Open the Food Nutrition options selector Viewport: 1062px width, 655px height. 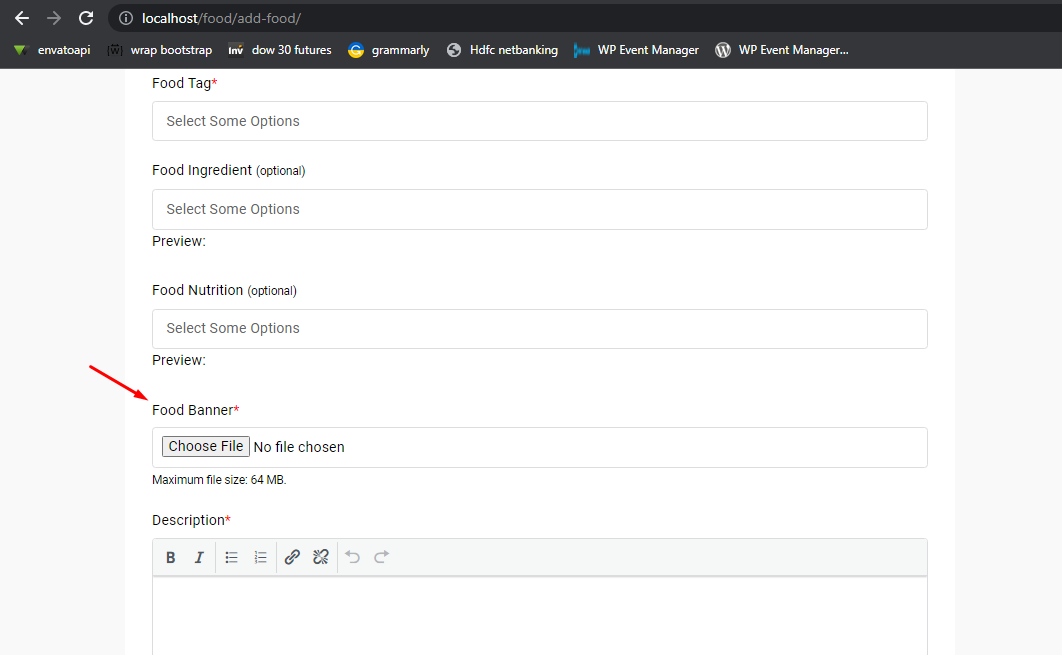click(540, 329)
